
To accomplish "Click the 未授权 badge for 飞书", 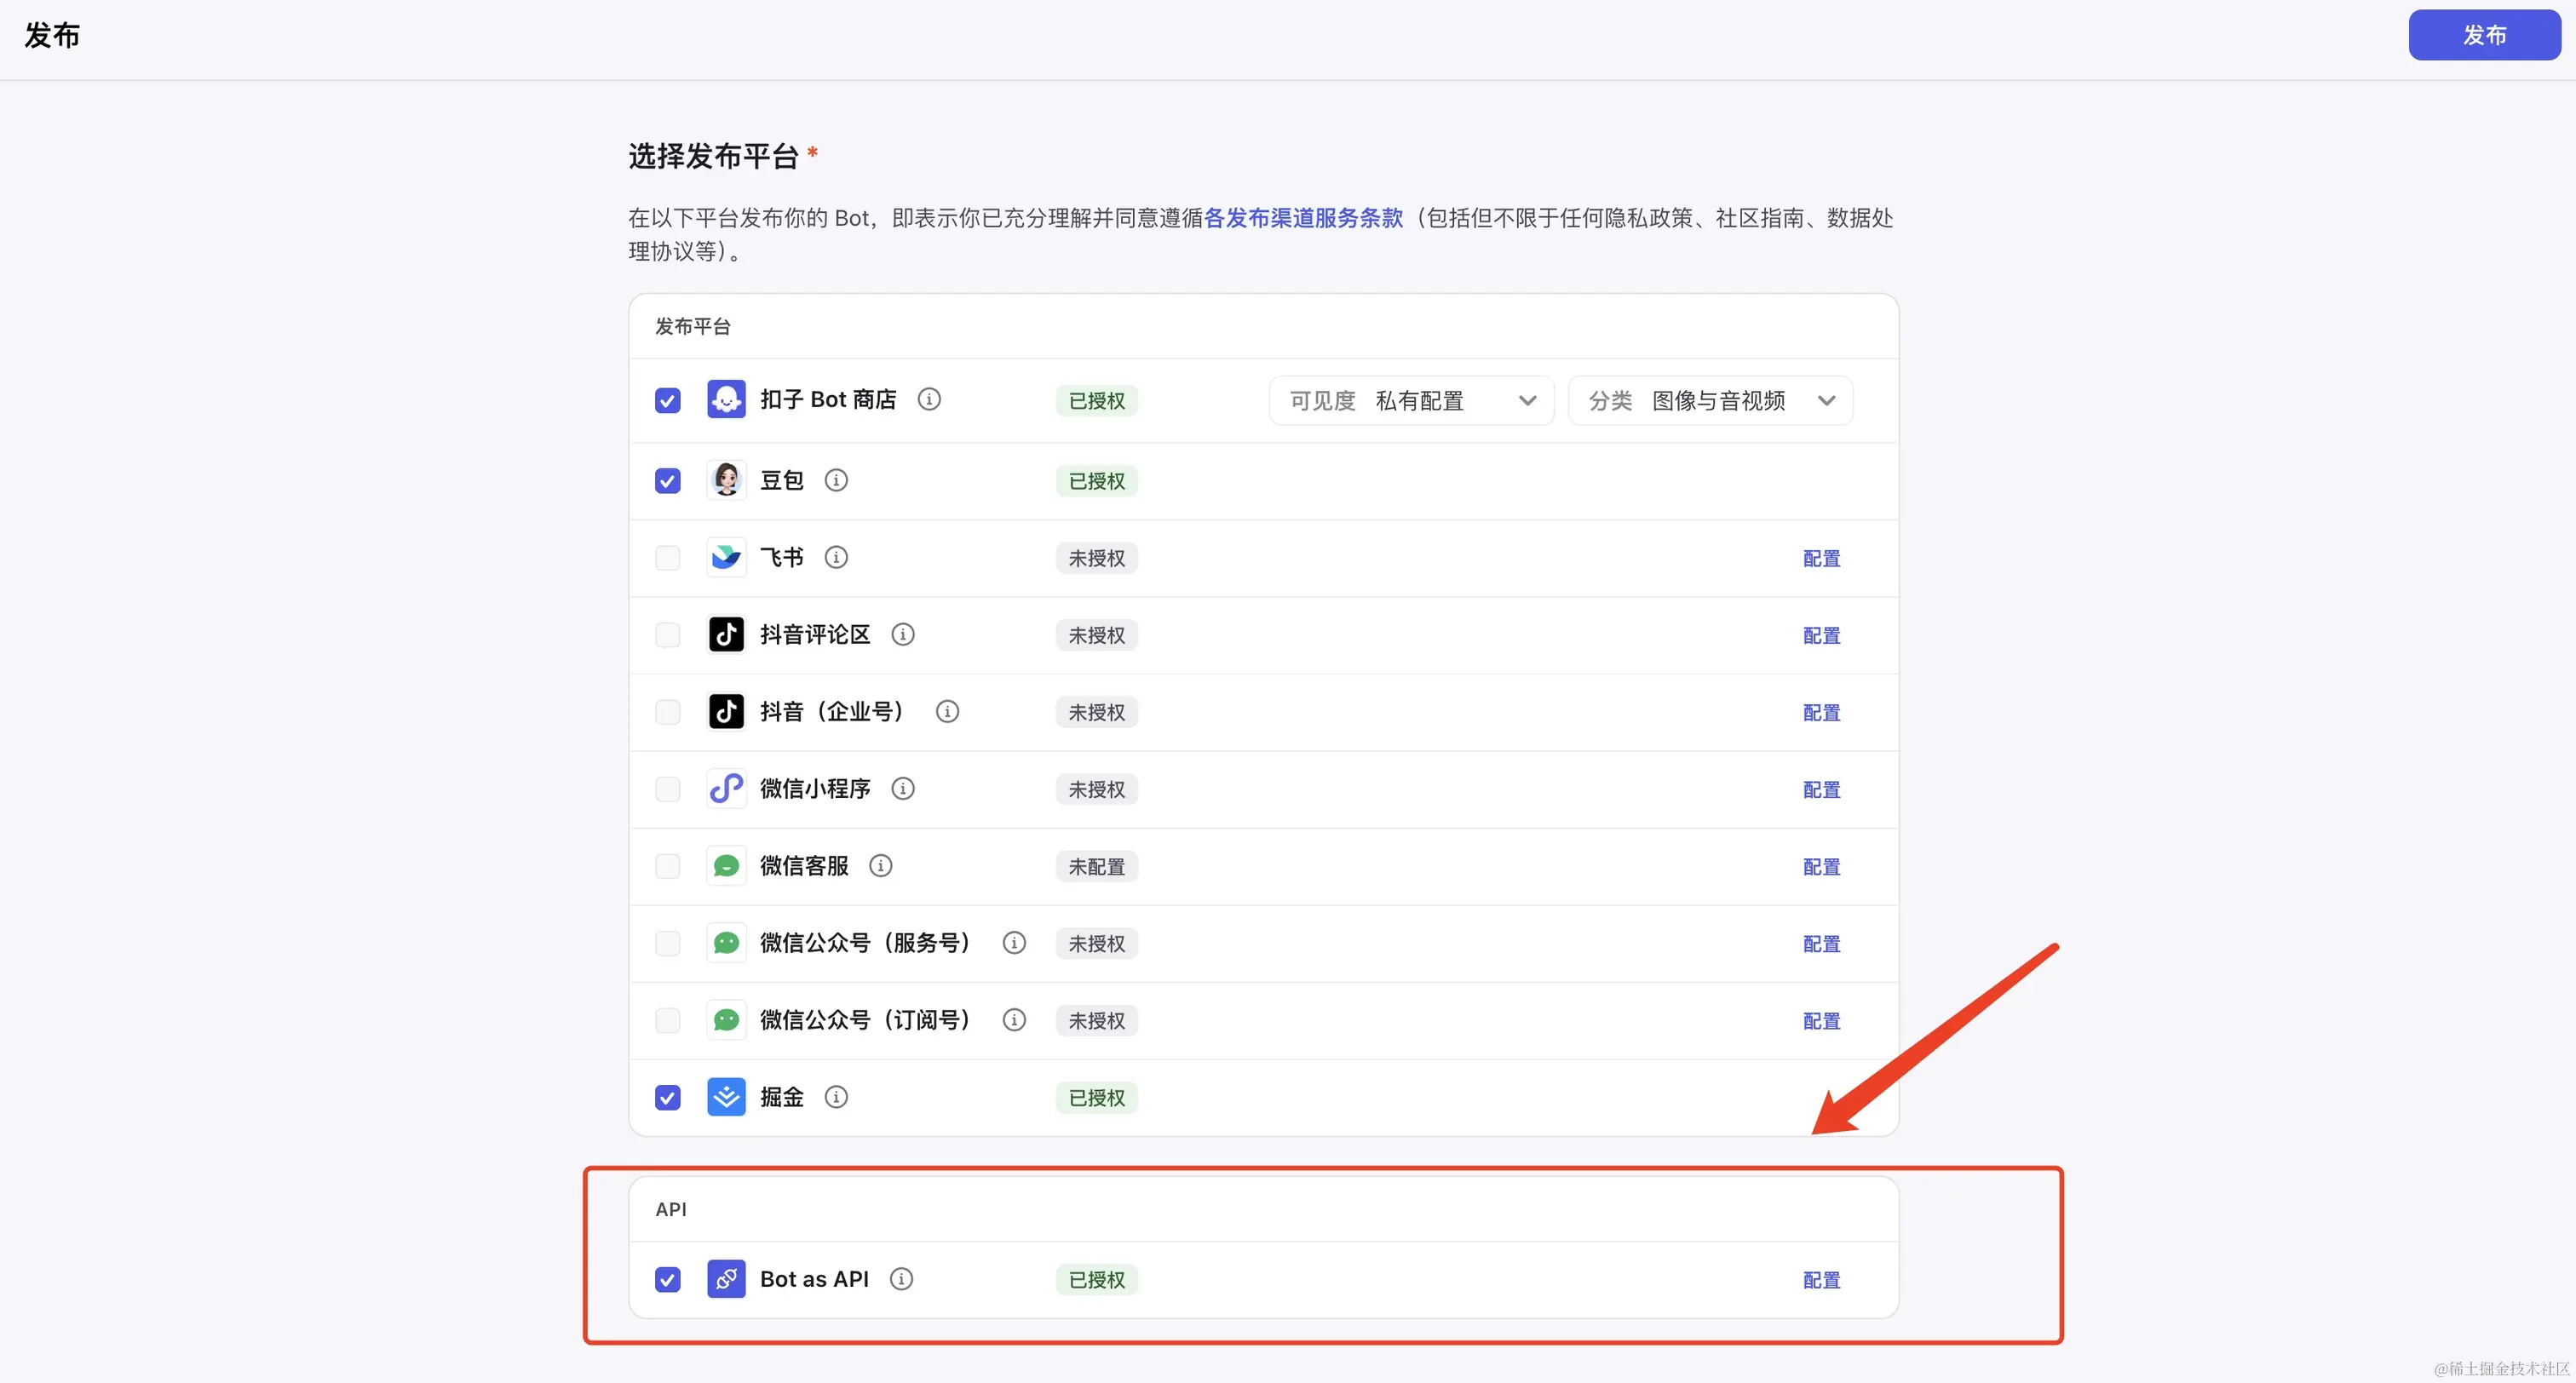I will click(1096, 558).
